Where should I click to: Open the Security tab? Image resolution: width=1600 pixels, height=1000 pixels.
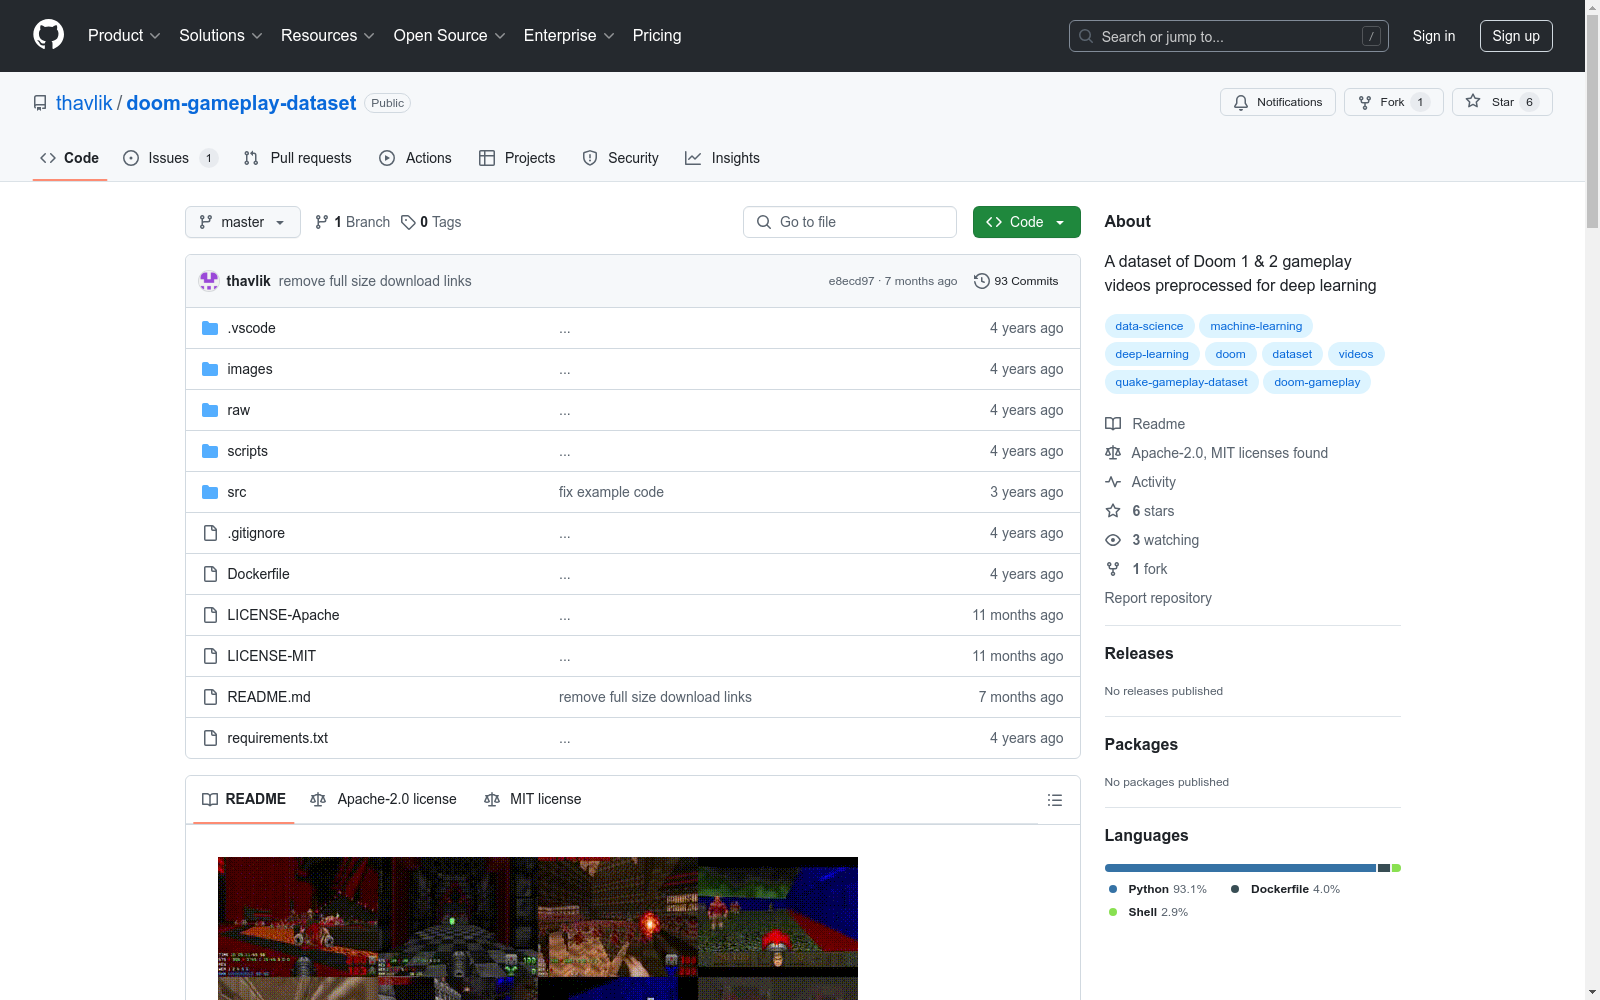pyautogui.click(x=621, y=158)
